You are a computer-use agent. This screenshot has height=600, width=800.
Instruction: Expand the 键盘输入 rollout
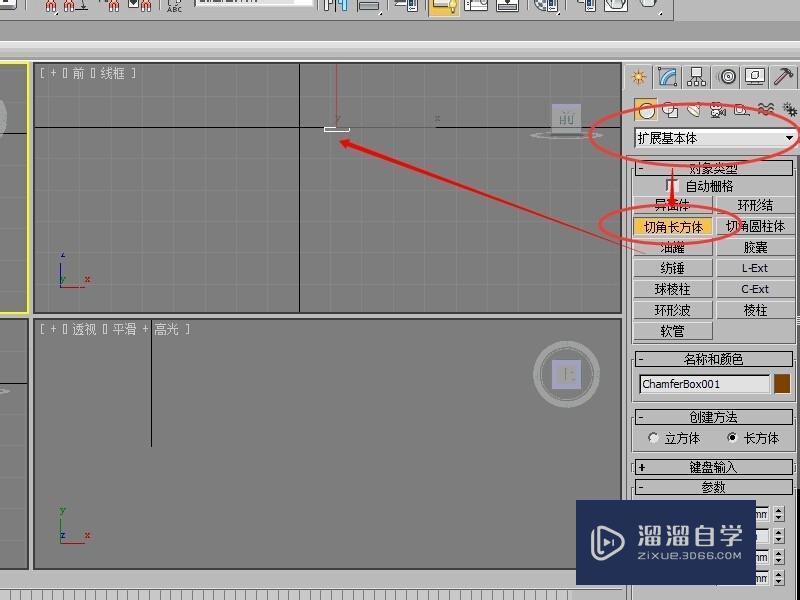[x=714, y=467]
